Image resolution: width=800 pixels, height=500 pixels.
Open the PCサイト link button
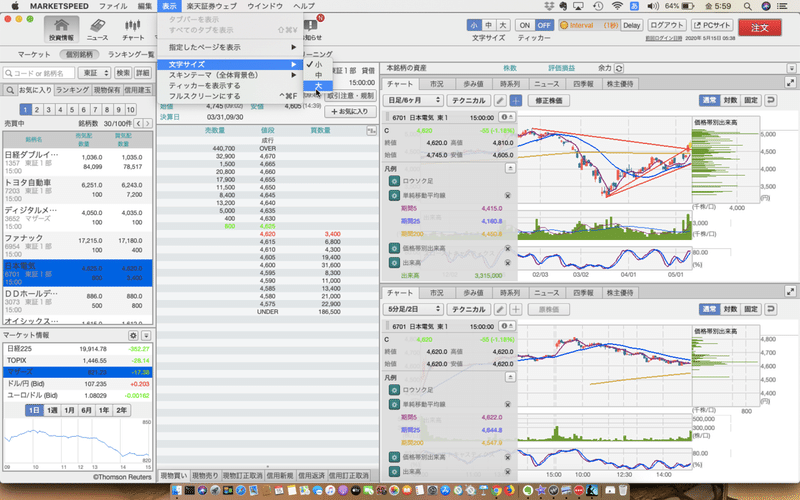click(712, 25)
